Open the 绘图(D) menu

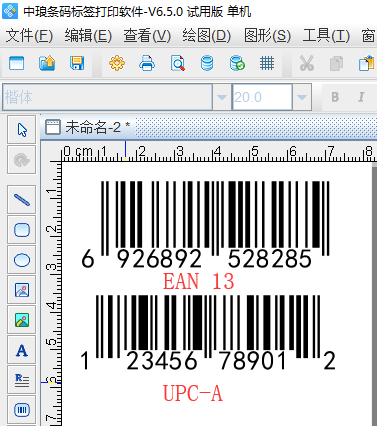tap(206, 35)
